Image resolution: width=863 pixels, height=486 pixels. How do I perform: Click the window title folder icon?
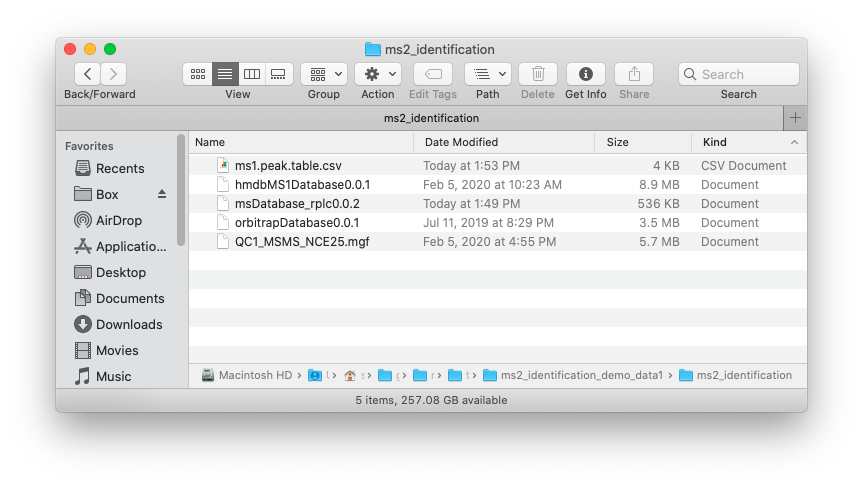373,49
